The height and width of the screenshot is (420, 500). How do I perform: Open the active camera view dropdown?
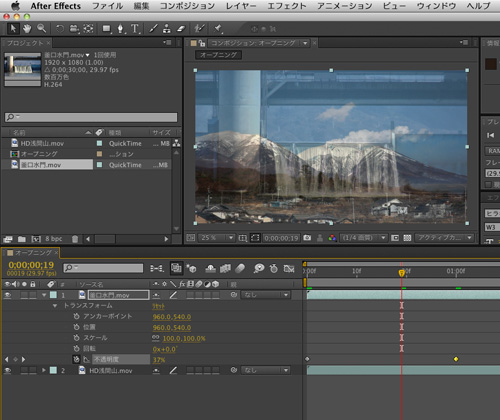click(x=444, y=238)
